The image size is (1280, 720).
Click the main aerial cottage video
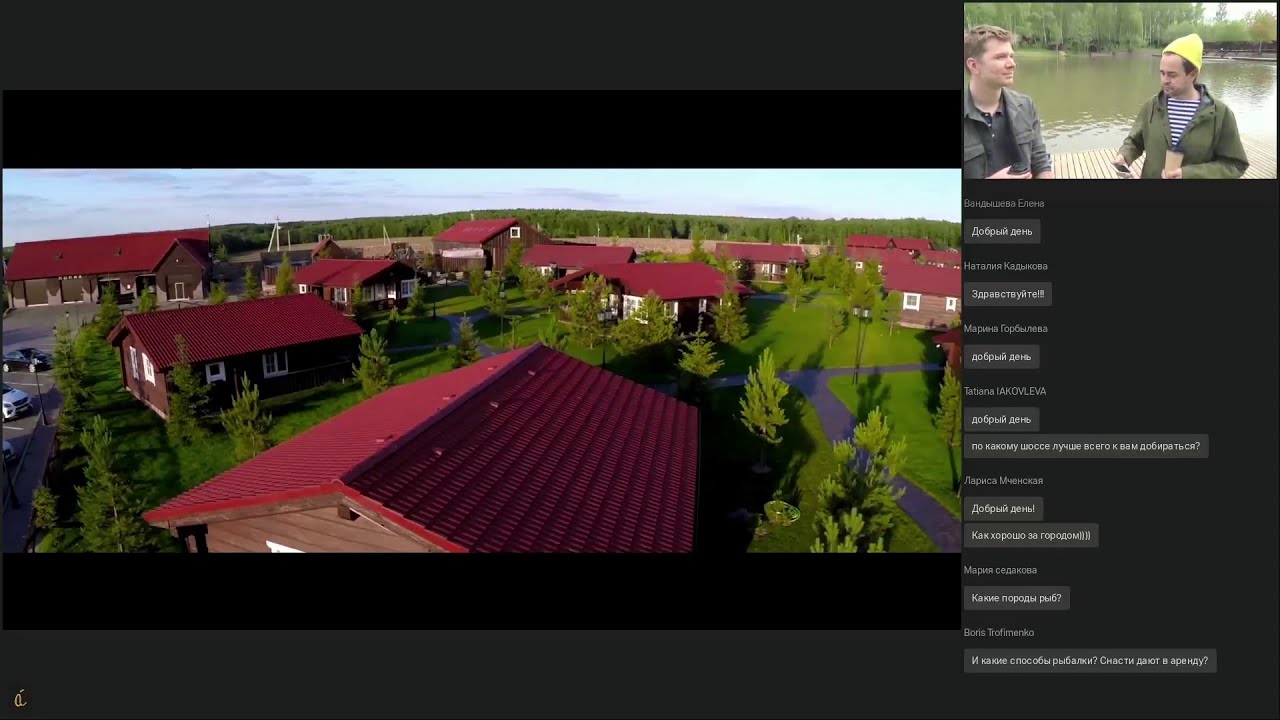tap(481, 360)
